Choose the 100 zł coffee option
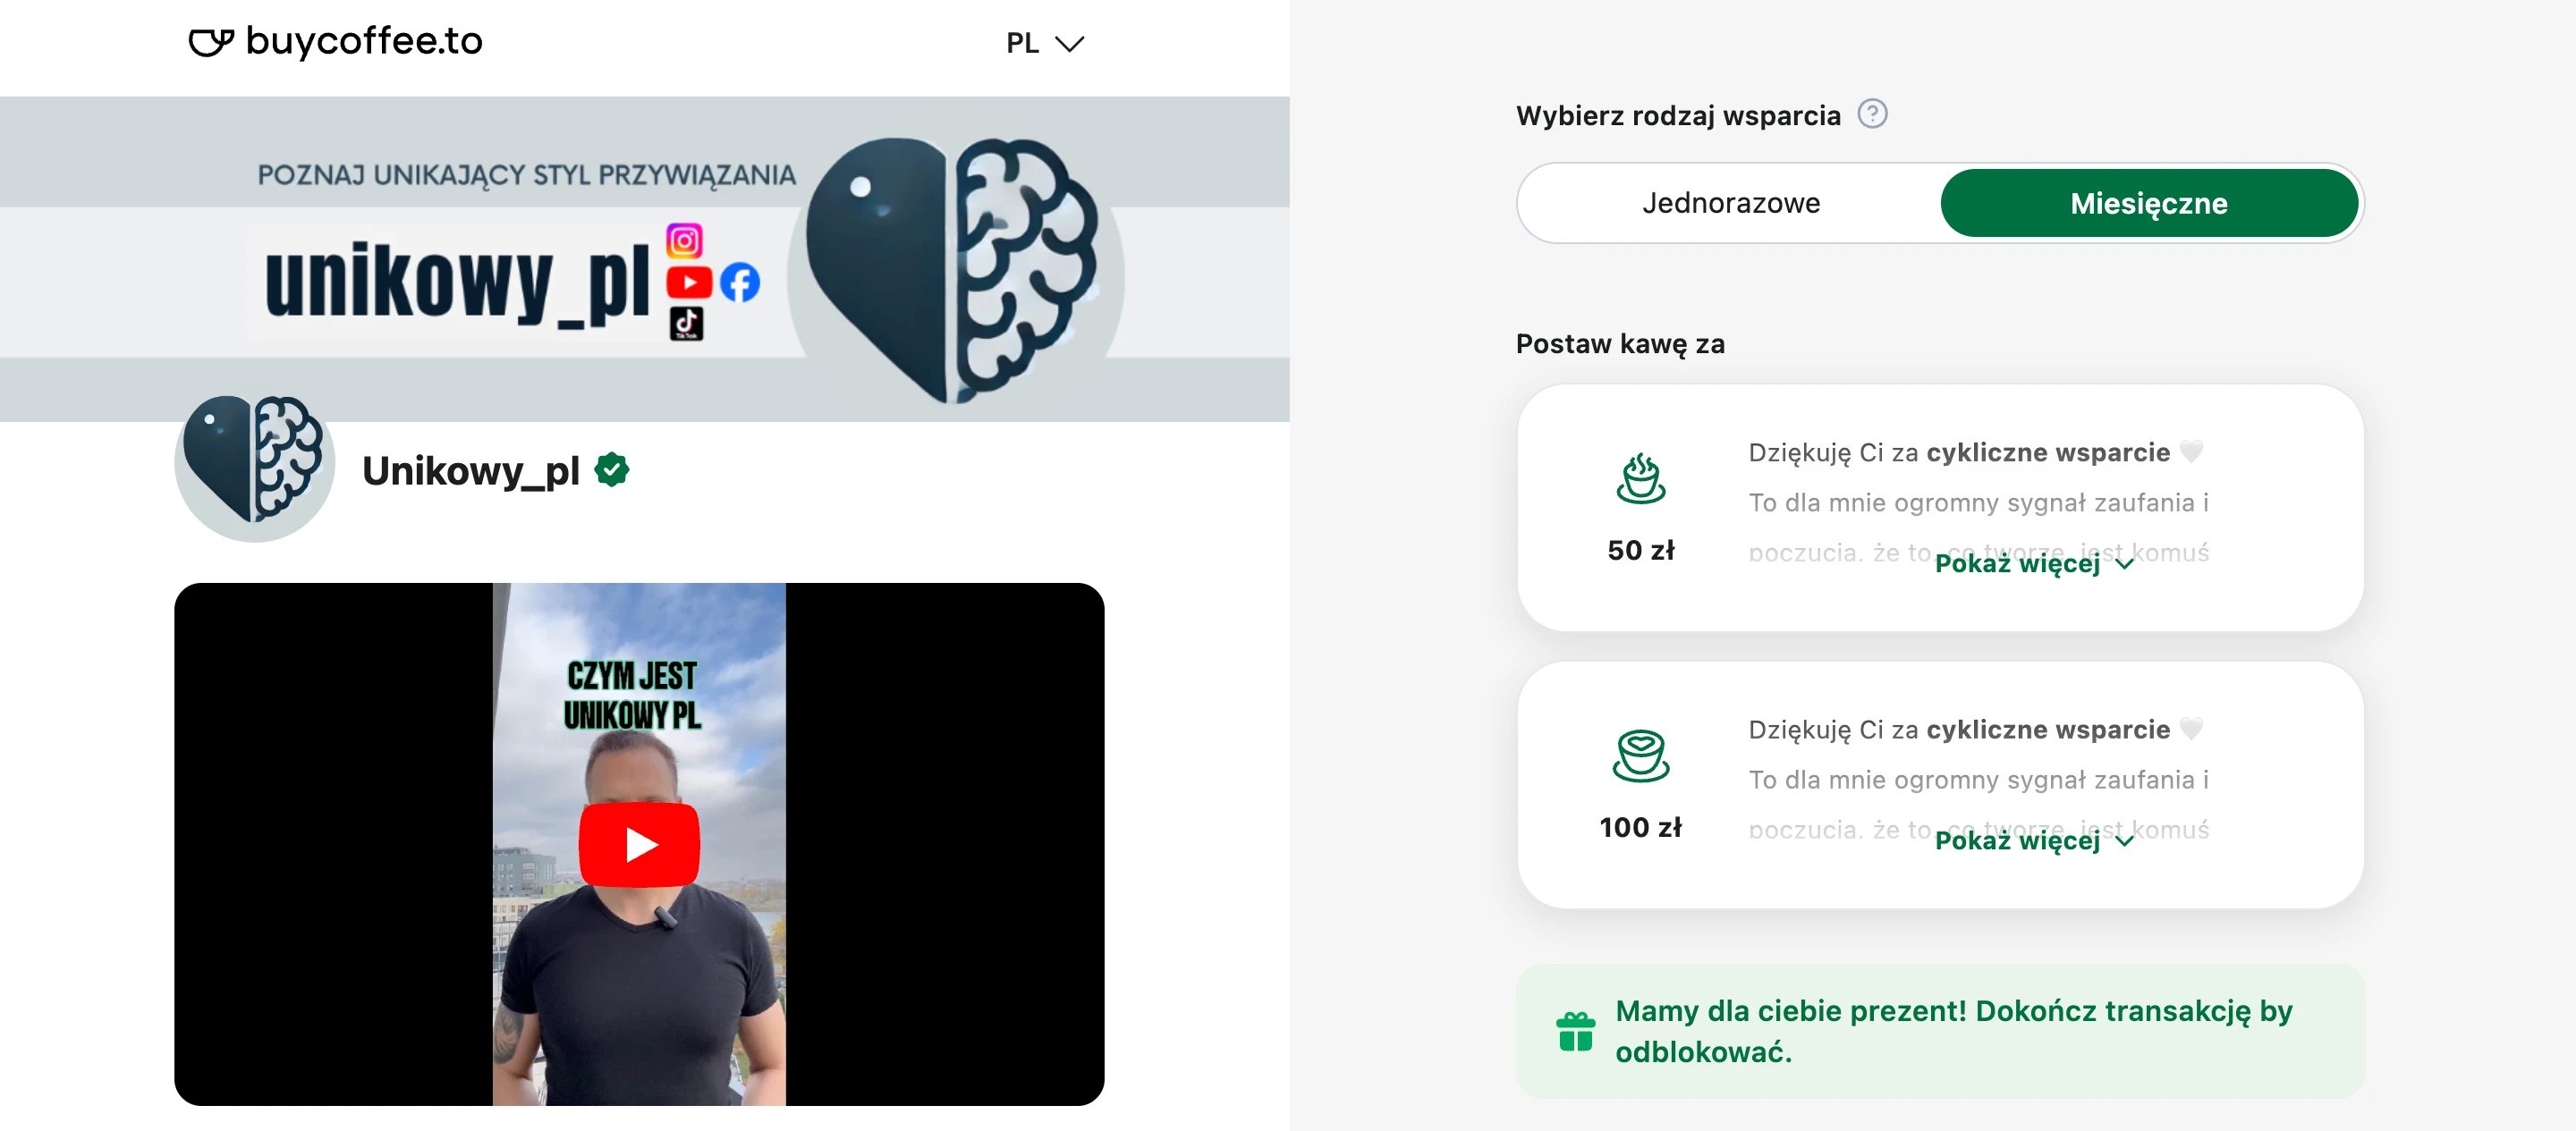 pyautogui.click(x=1940, y=785)
